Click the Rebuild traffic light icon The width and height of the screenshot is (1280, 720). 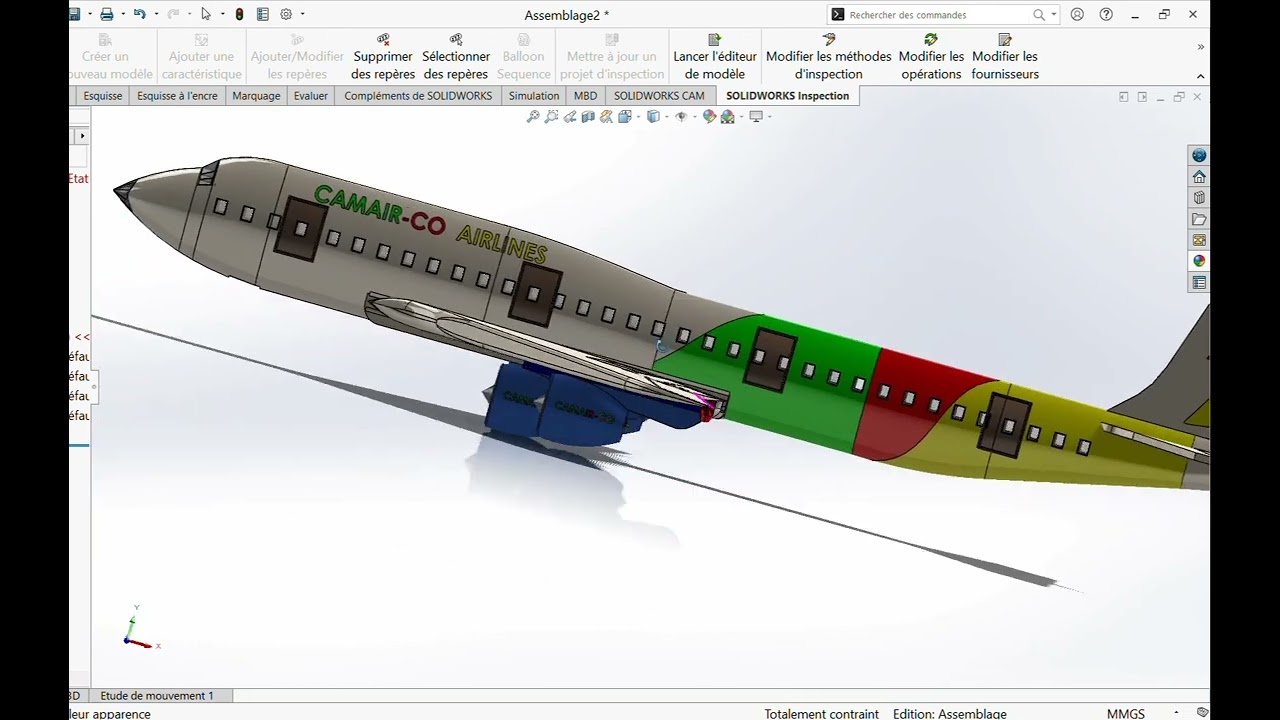(239, 14)
